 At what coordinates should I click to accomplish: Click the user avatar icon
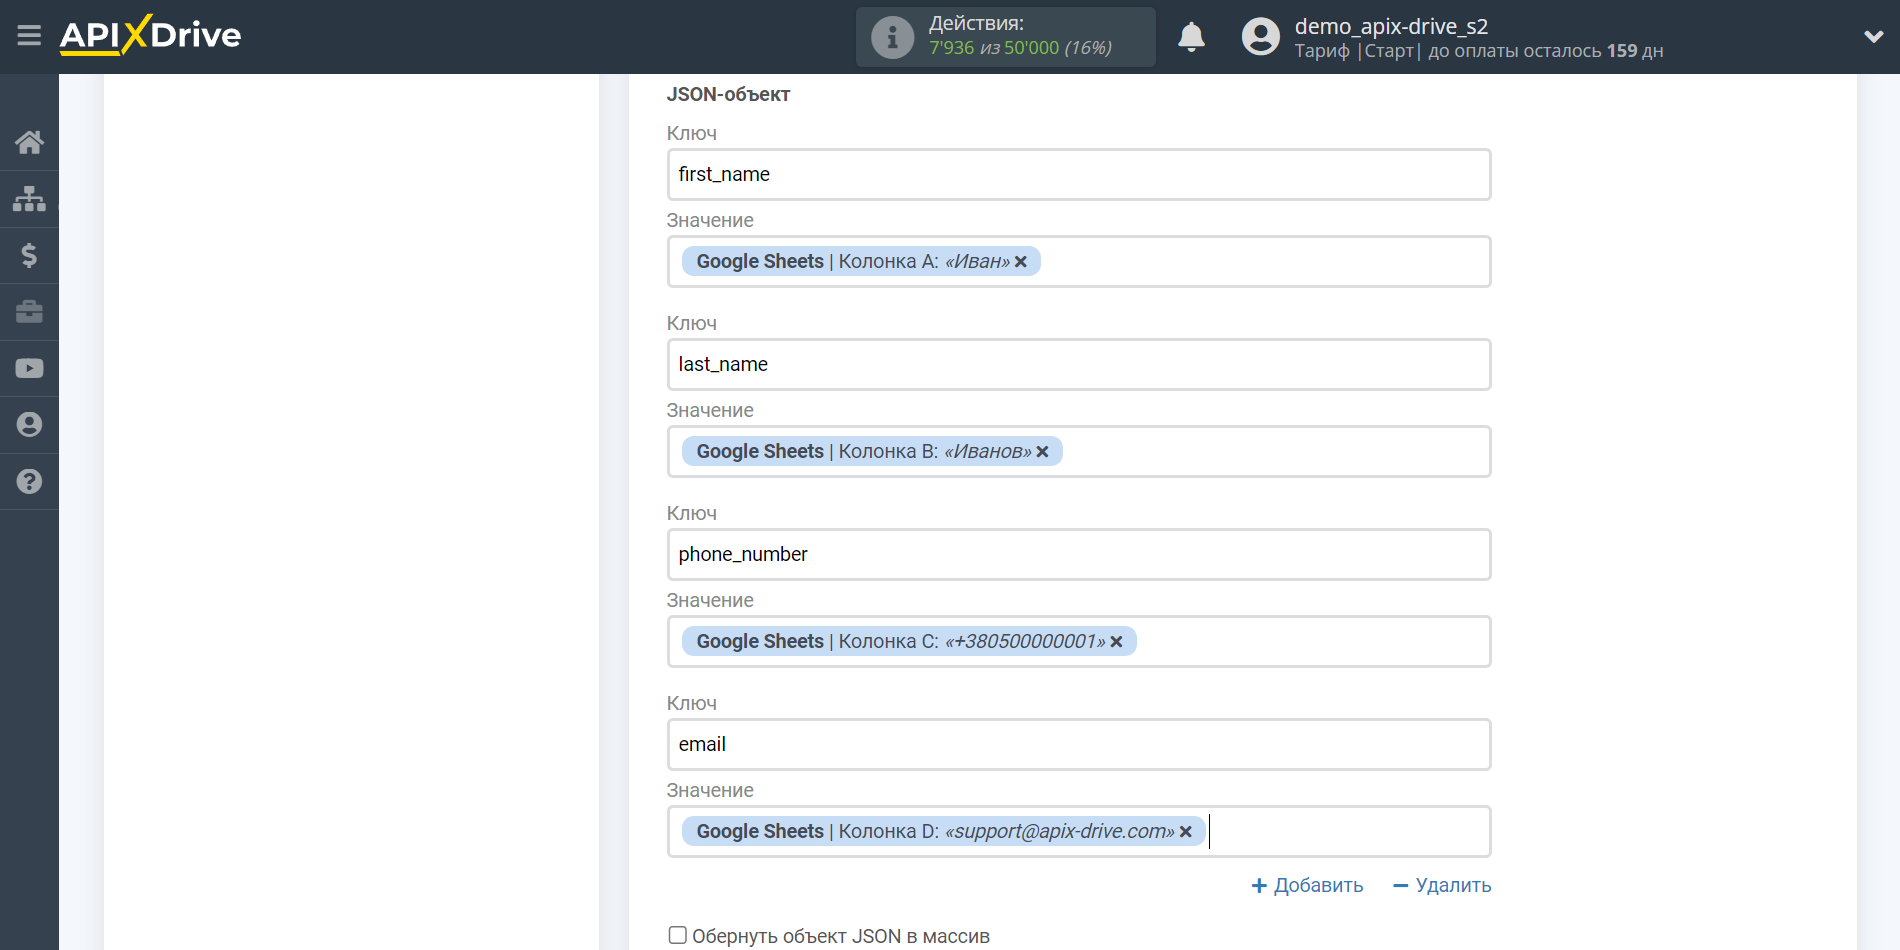1260,37
